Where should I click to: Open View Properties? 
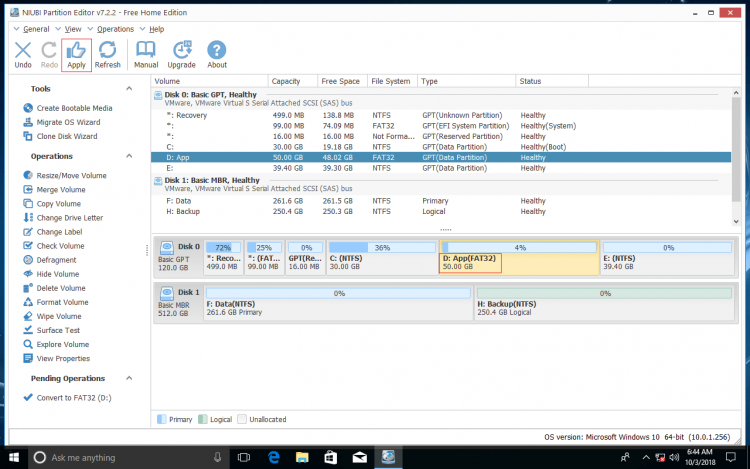[56, 359]
